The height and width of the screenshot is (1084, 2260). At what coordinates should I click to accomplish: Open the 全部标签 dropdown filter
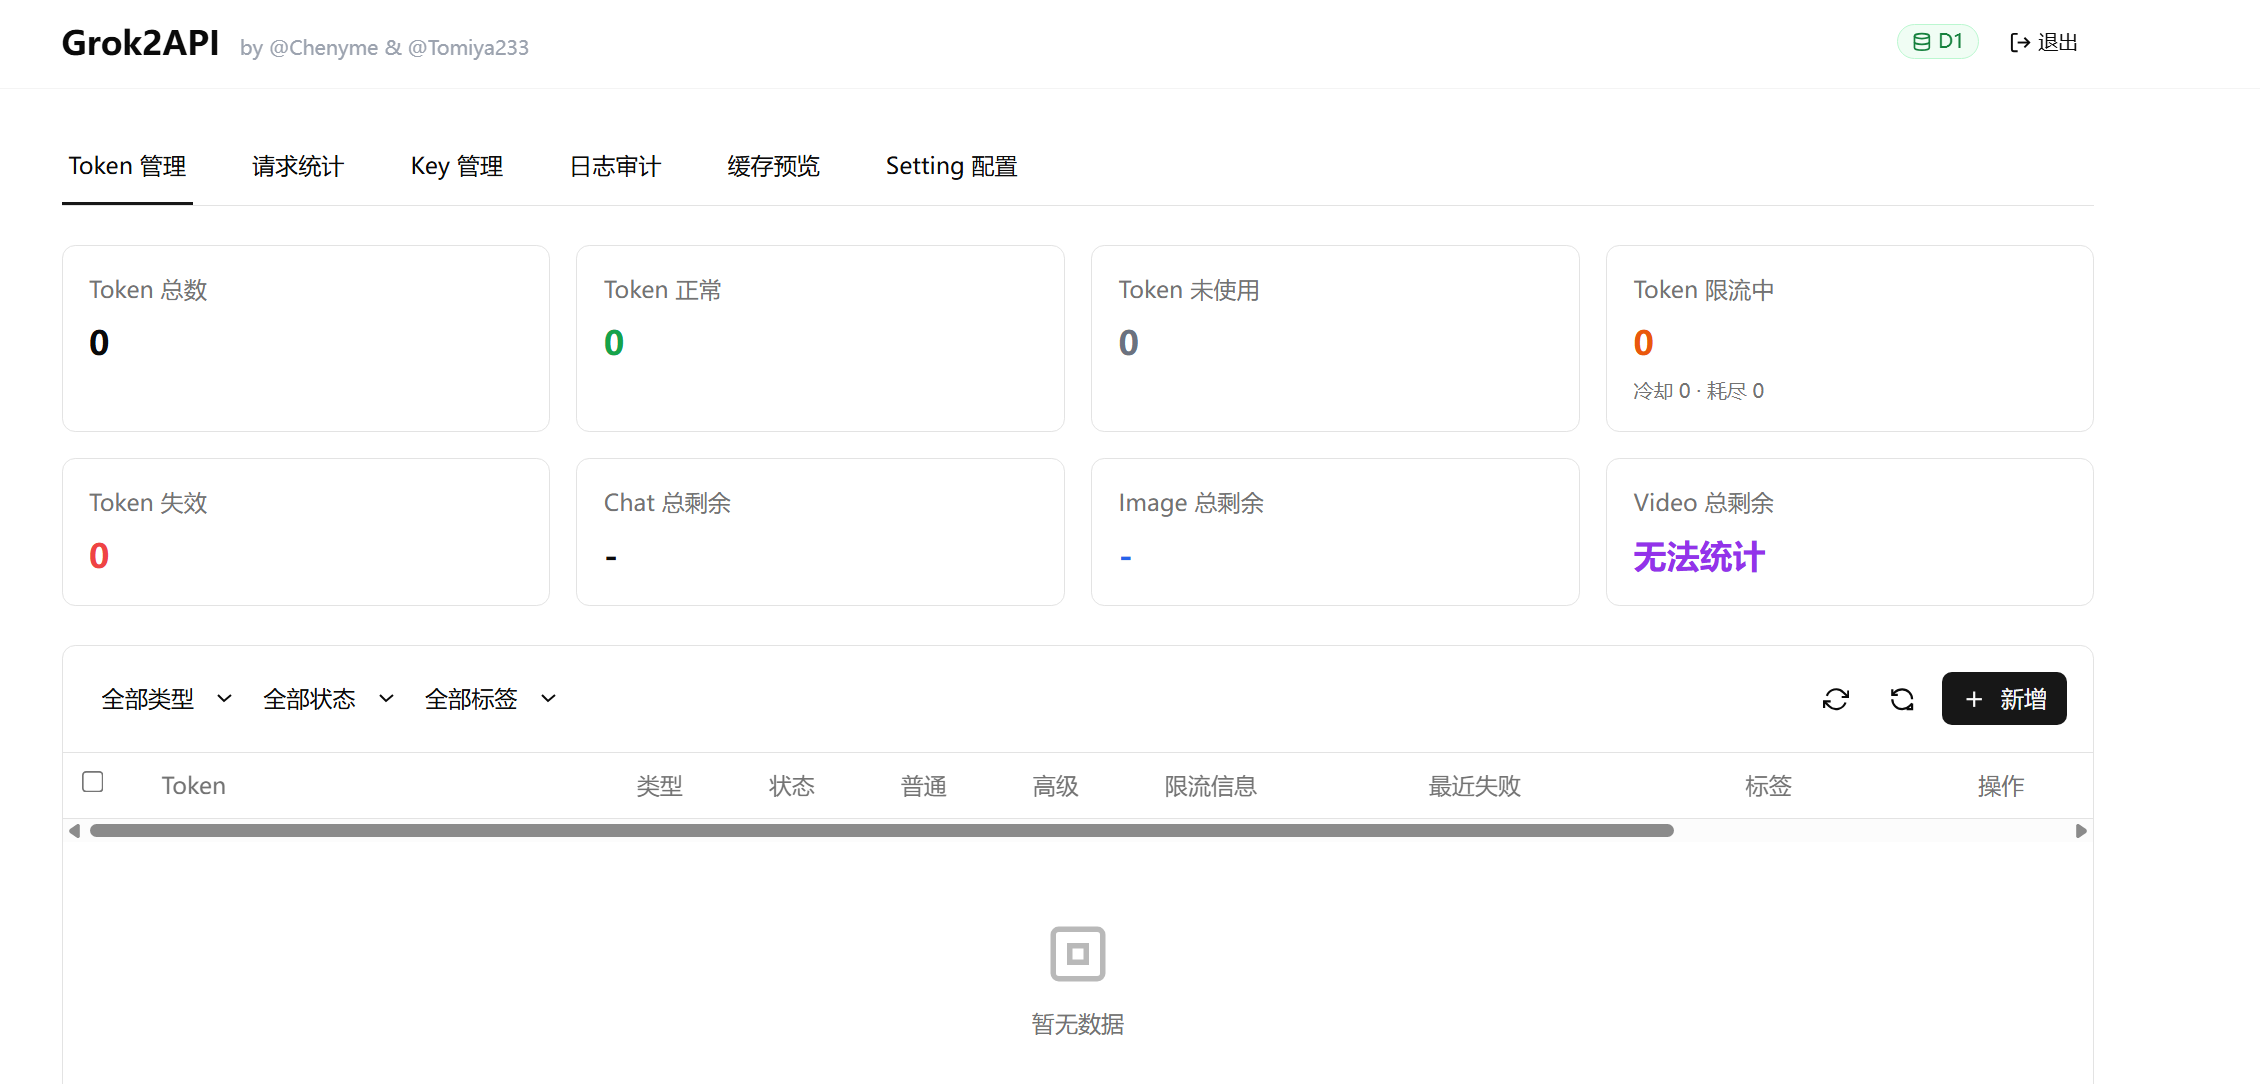click(491, 699)
